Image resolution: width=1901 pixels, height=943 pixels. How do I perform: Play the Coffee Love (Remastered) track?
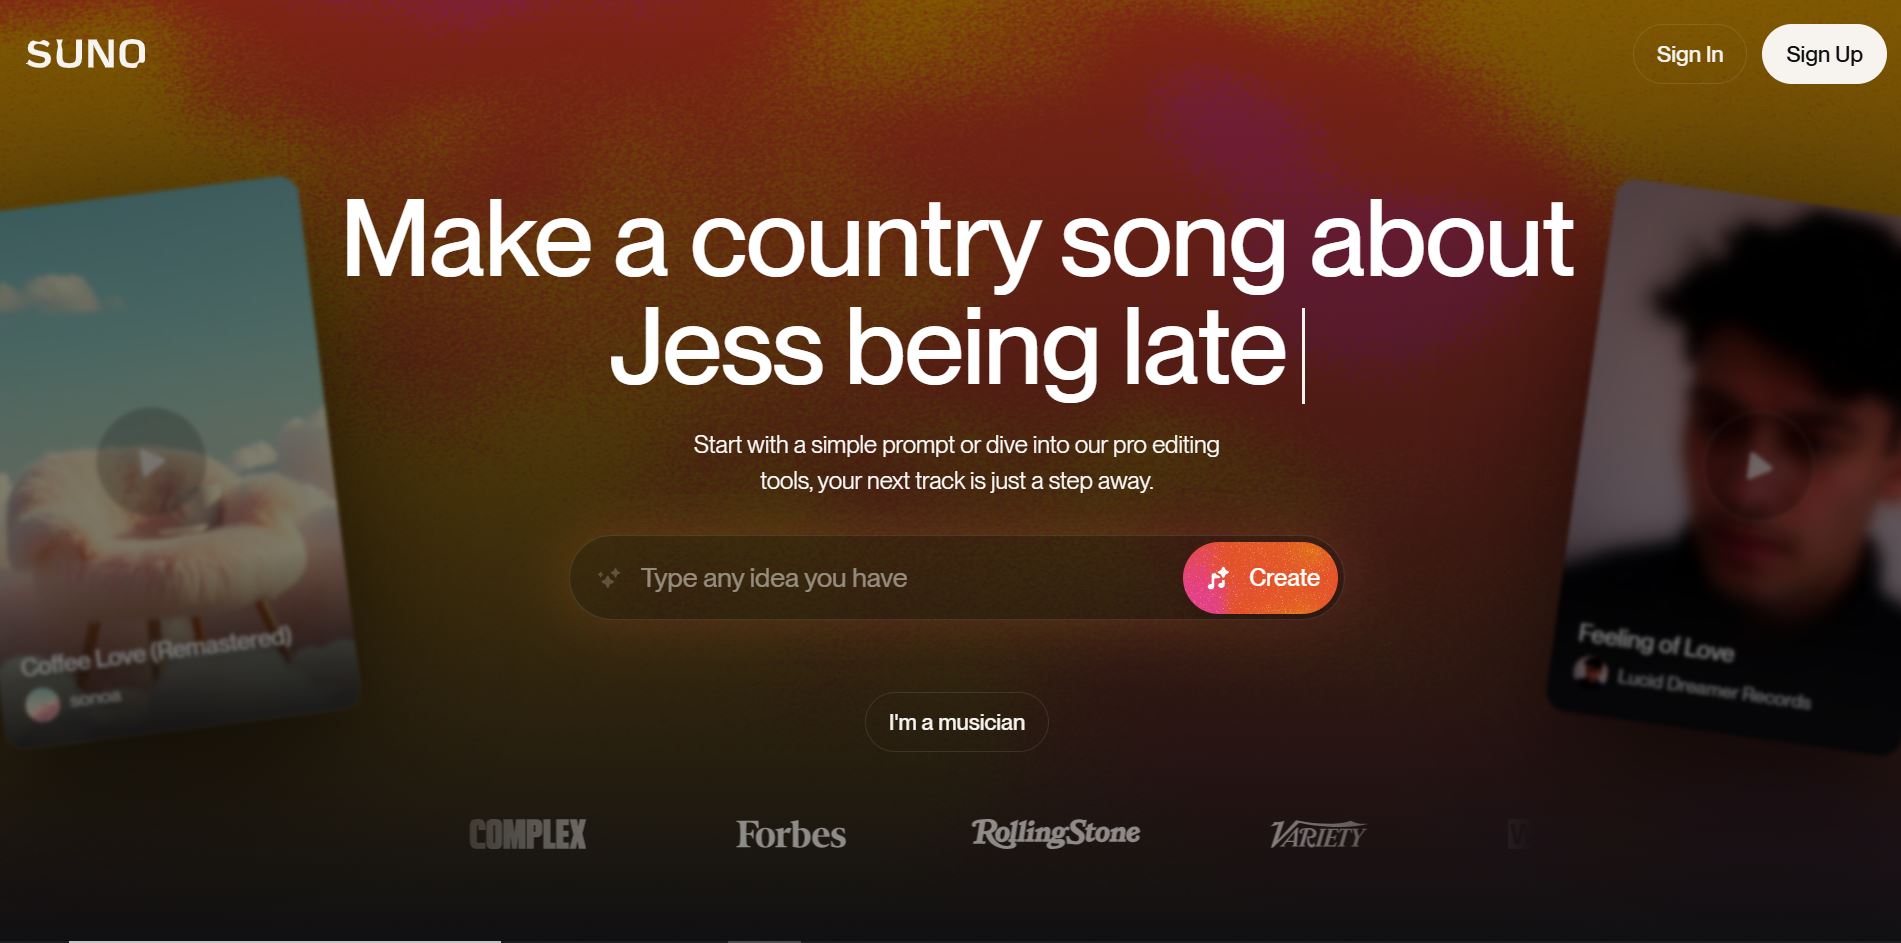(x=151, y=462)
